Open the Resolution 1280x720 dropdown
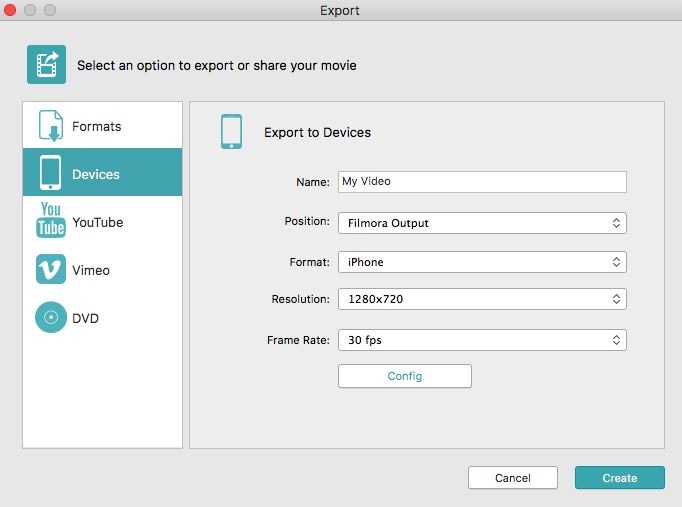682x507 pixels. 482,299
